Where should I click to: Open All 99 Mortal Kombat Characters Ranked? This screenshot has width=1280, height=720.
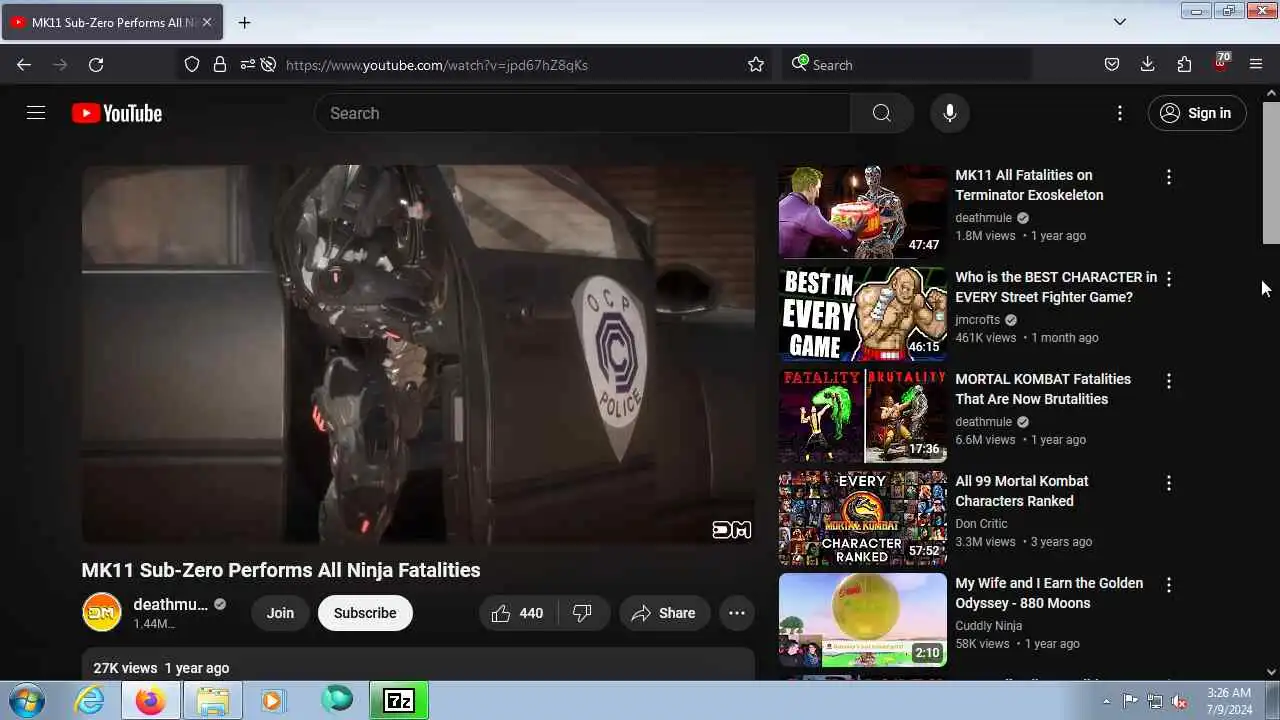pyautogui.click(x=1022, y=491)
